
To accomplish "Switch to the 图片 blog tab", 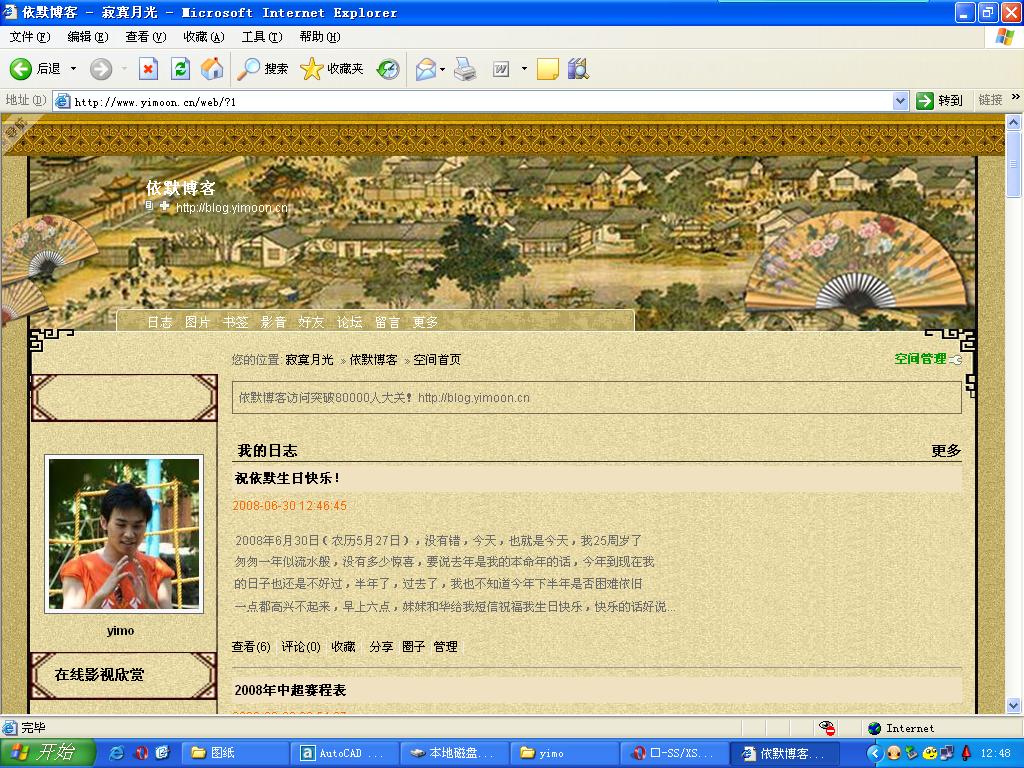I will [197, 322].
